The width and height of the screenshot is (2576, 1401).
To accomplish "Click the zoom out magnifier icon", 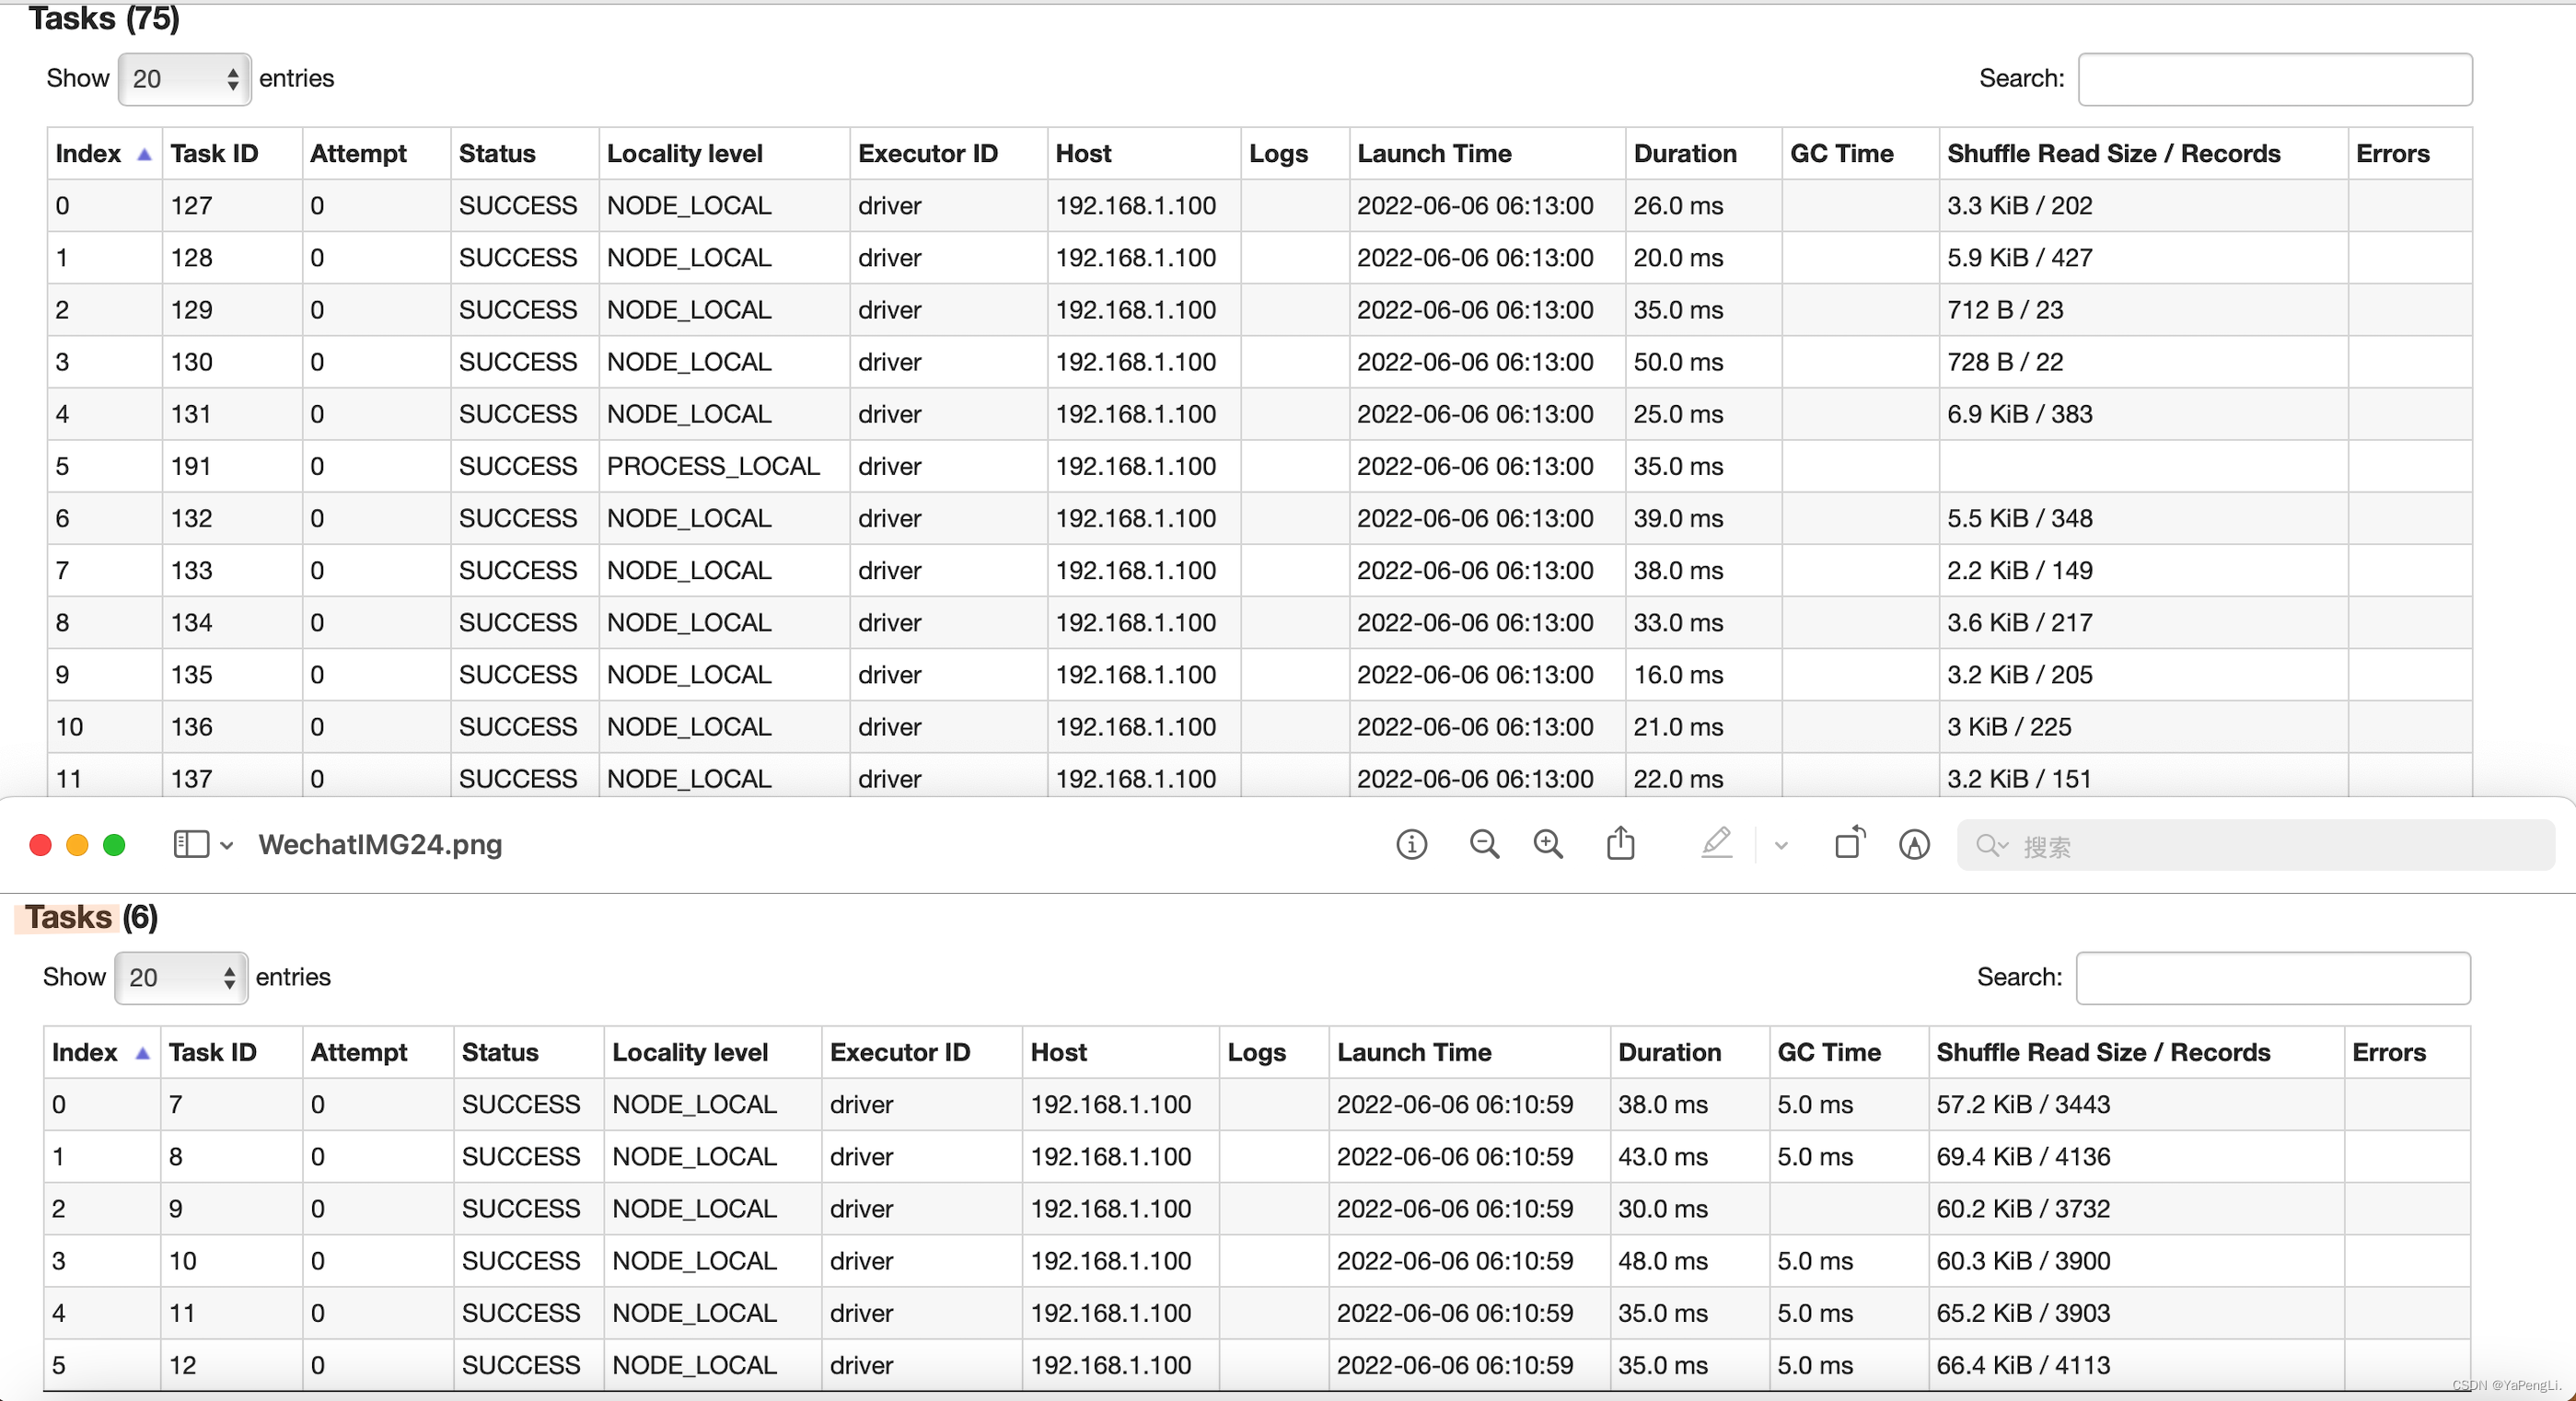I will click(x=1484, y=845).
